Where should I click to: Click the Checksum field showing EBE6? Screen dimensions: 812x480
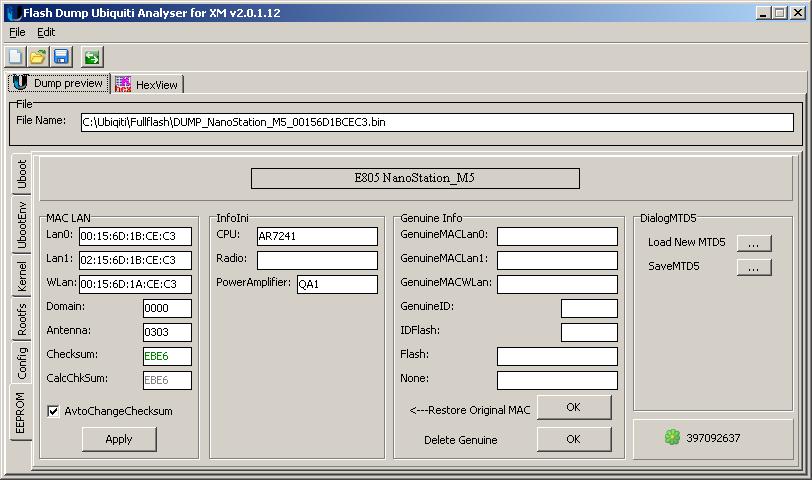[167, 356]
